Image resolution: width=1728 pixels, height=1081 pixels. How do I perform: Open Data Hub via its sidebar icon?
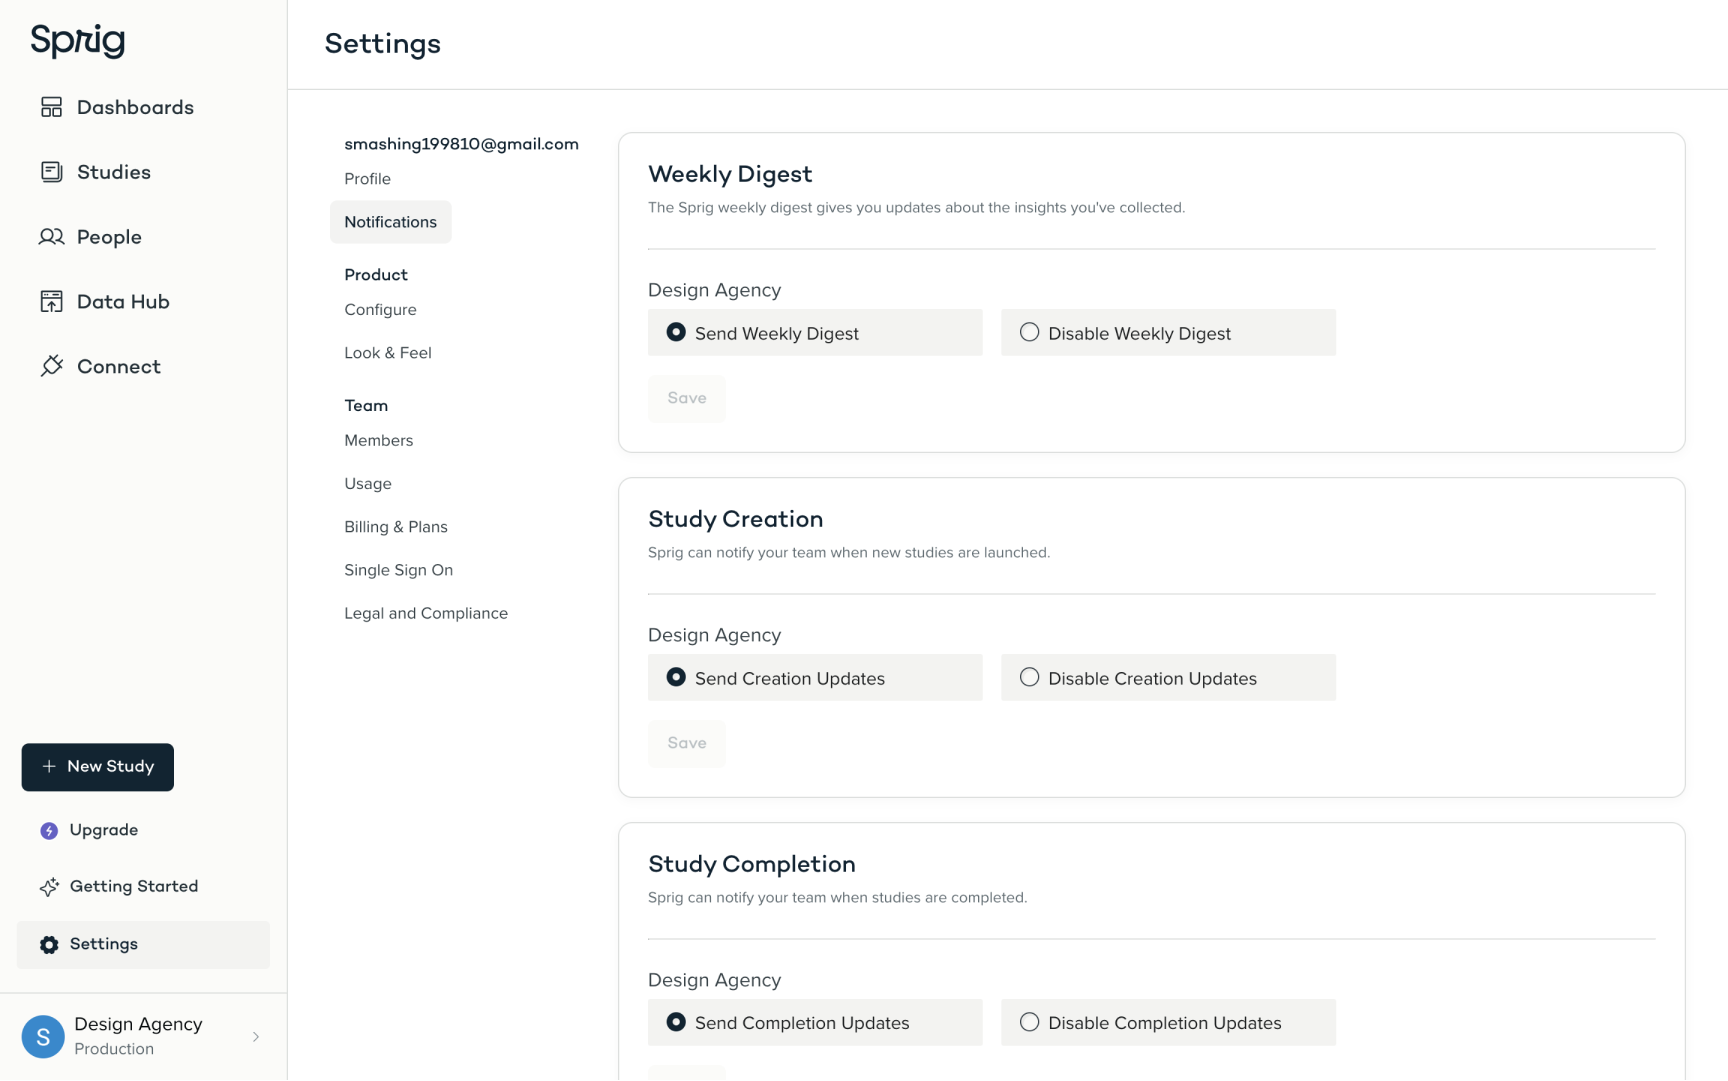point(52,301)
